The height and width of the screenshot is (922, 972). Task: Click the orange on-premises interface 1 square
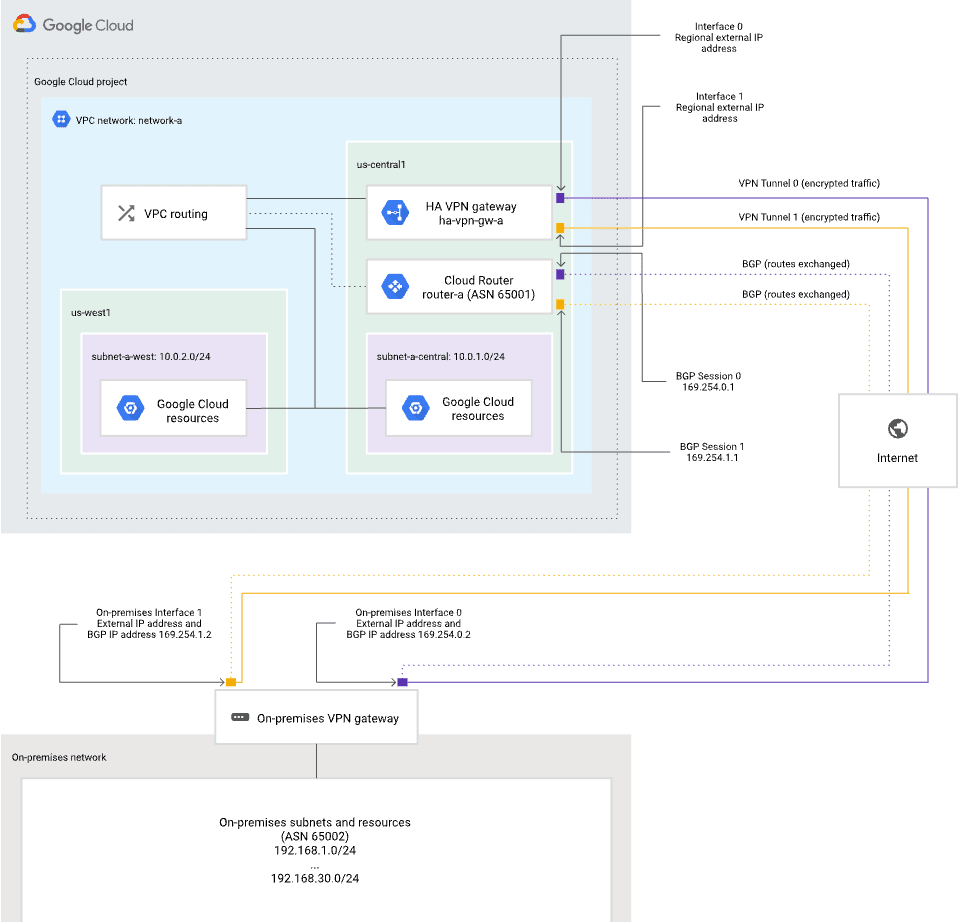click(x=231, y=682)
